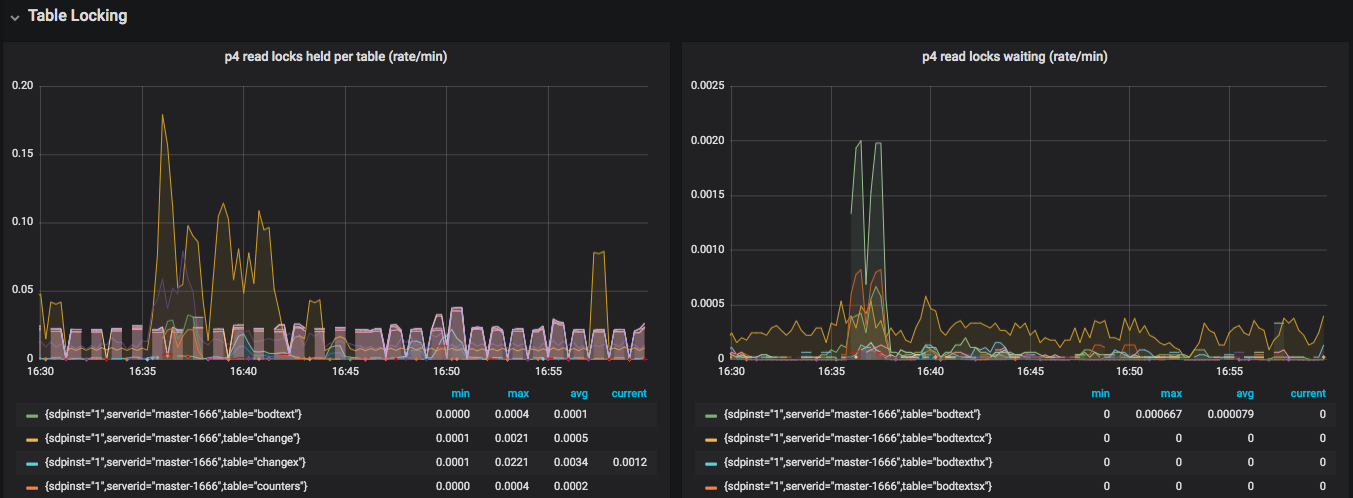This screenshot has height=498, width=1353.
Task: Collapse the Table Locking row chevron
Action: [14, 17]
